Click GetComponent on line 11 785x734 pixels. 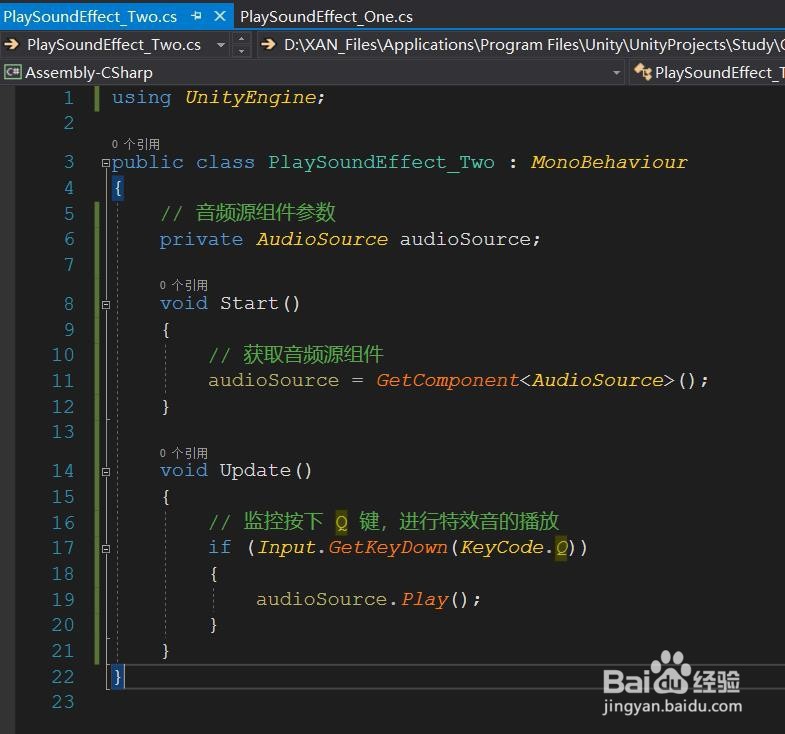point(448,381)
